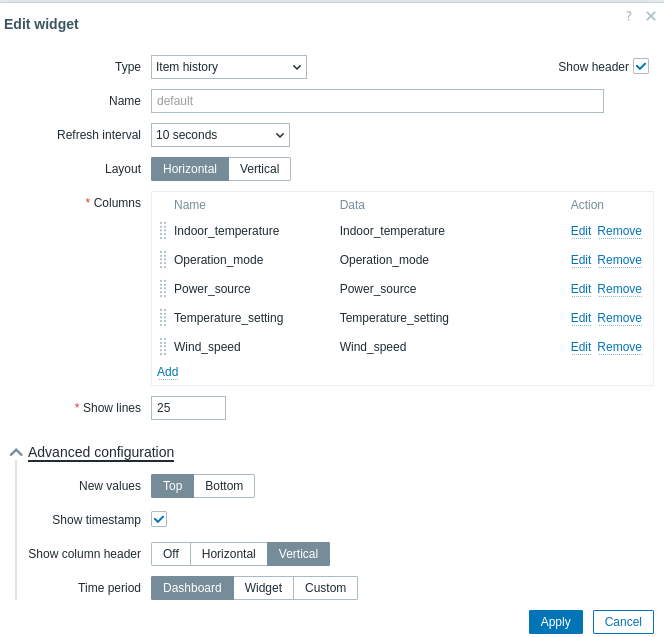Open the Type dropdown
664x637 pixels.
click(228, 67)
